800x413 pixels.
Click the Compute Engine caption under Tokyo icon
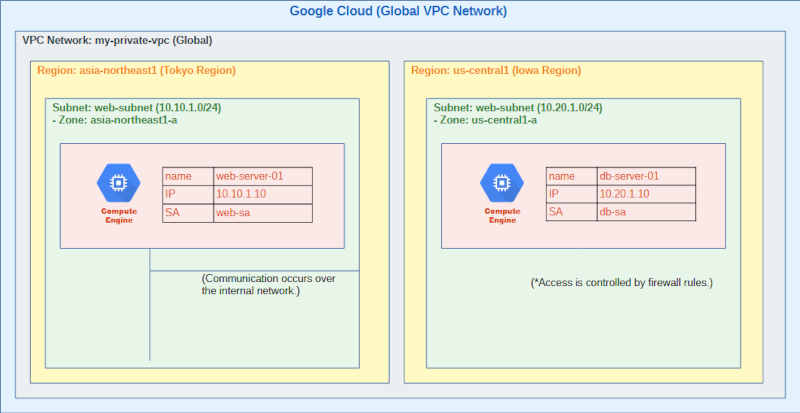(119, 216)
